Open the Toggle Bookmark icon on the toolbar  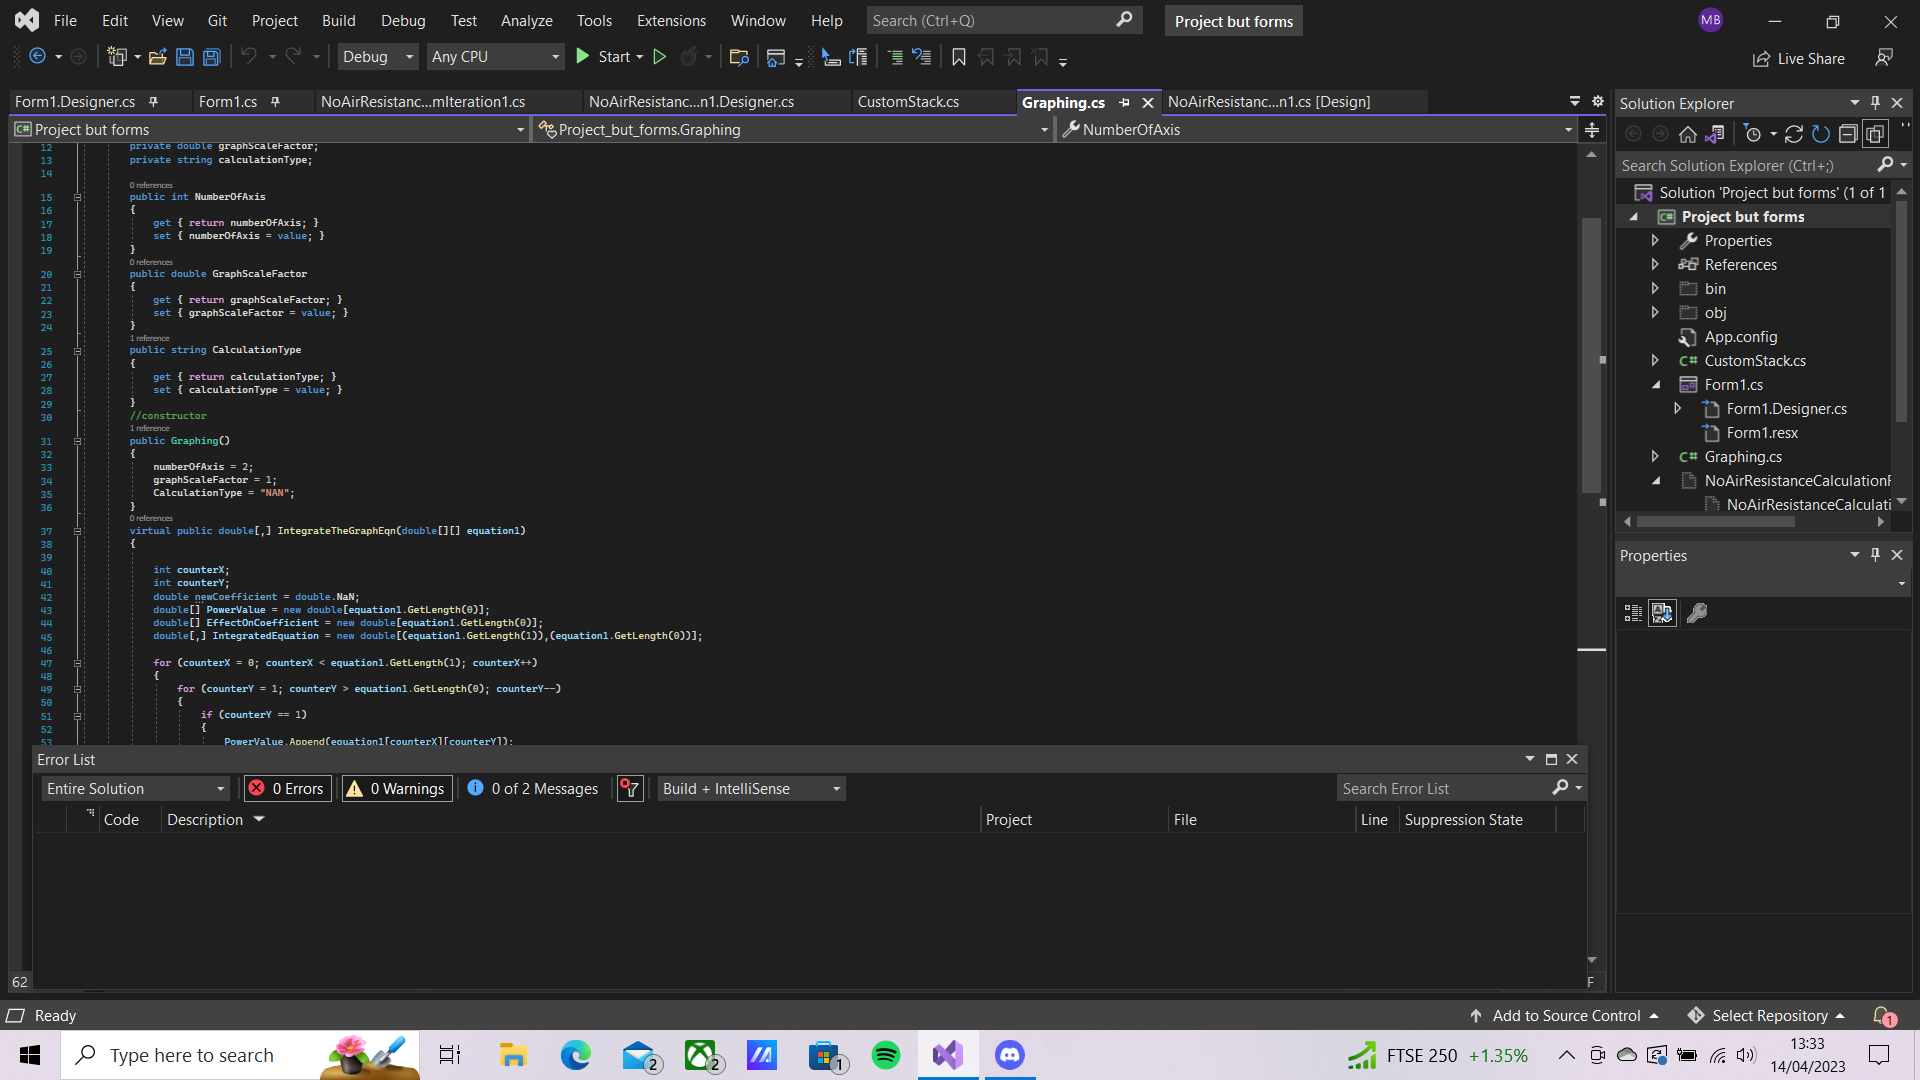tap(959, 57)
